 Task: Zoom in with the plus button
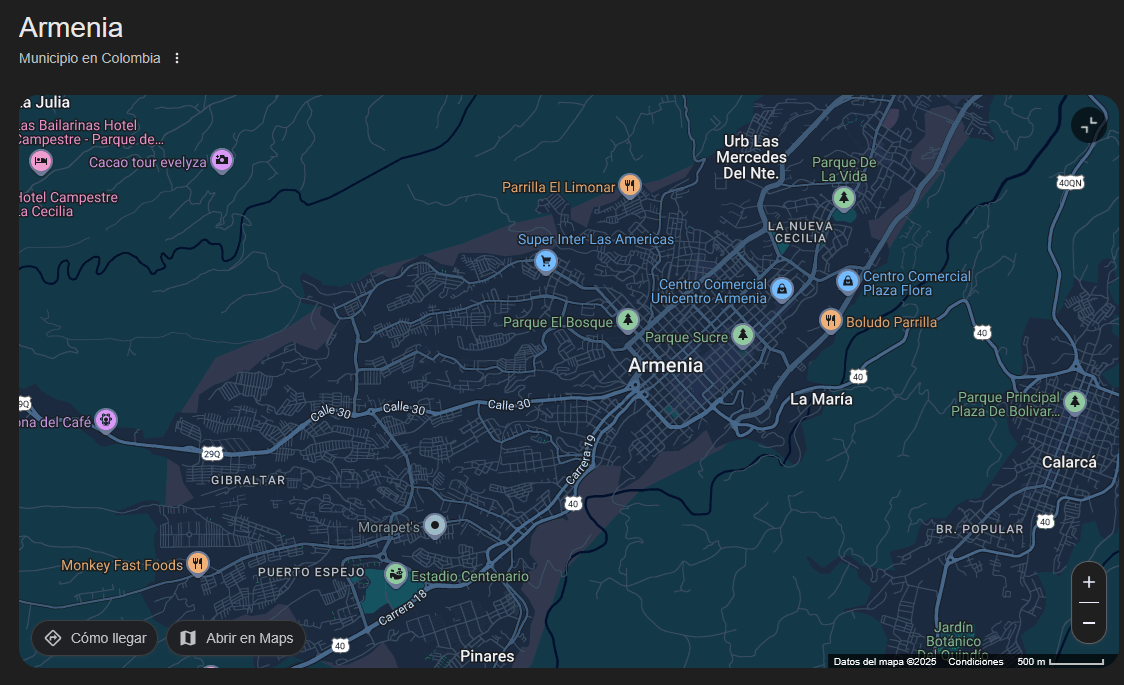[x=1089, y=583]
